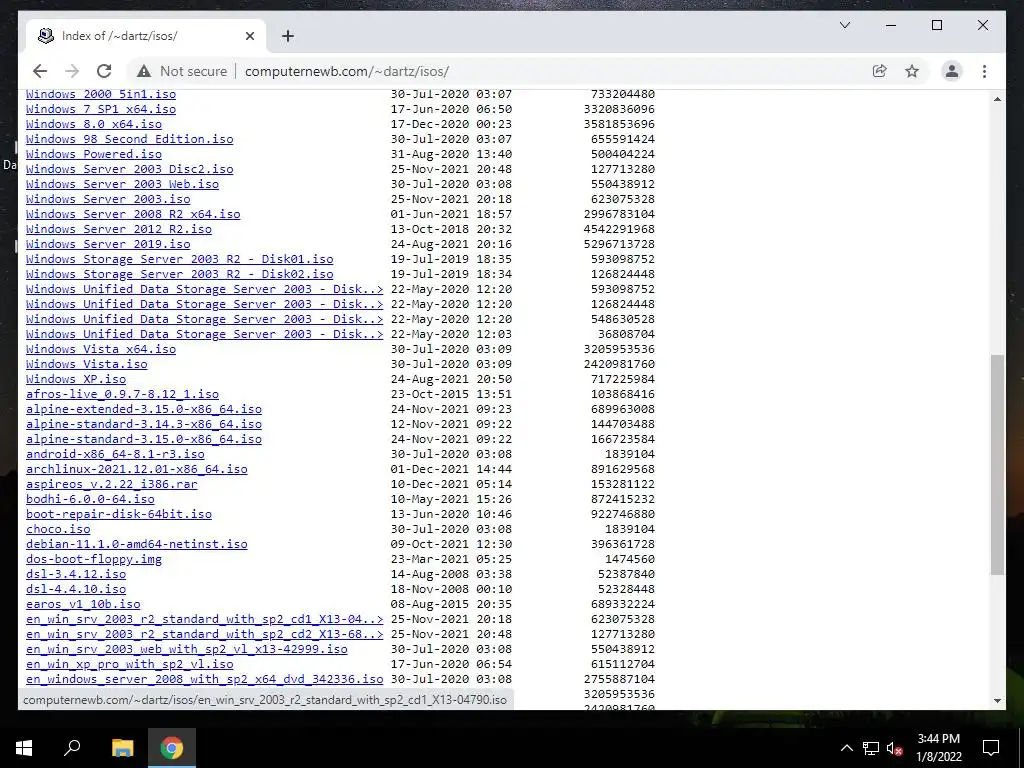Click earos_v1_10b.iso
1024x768 pixels.
pos(83,605)
